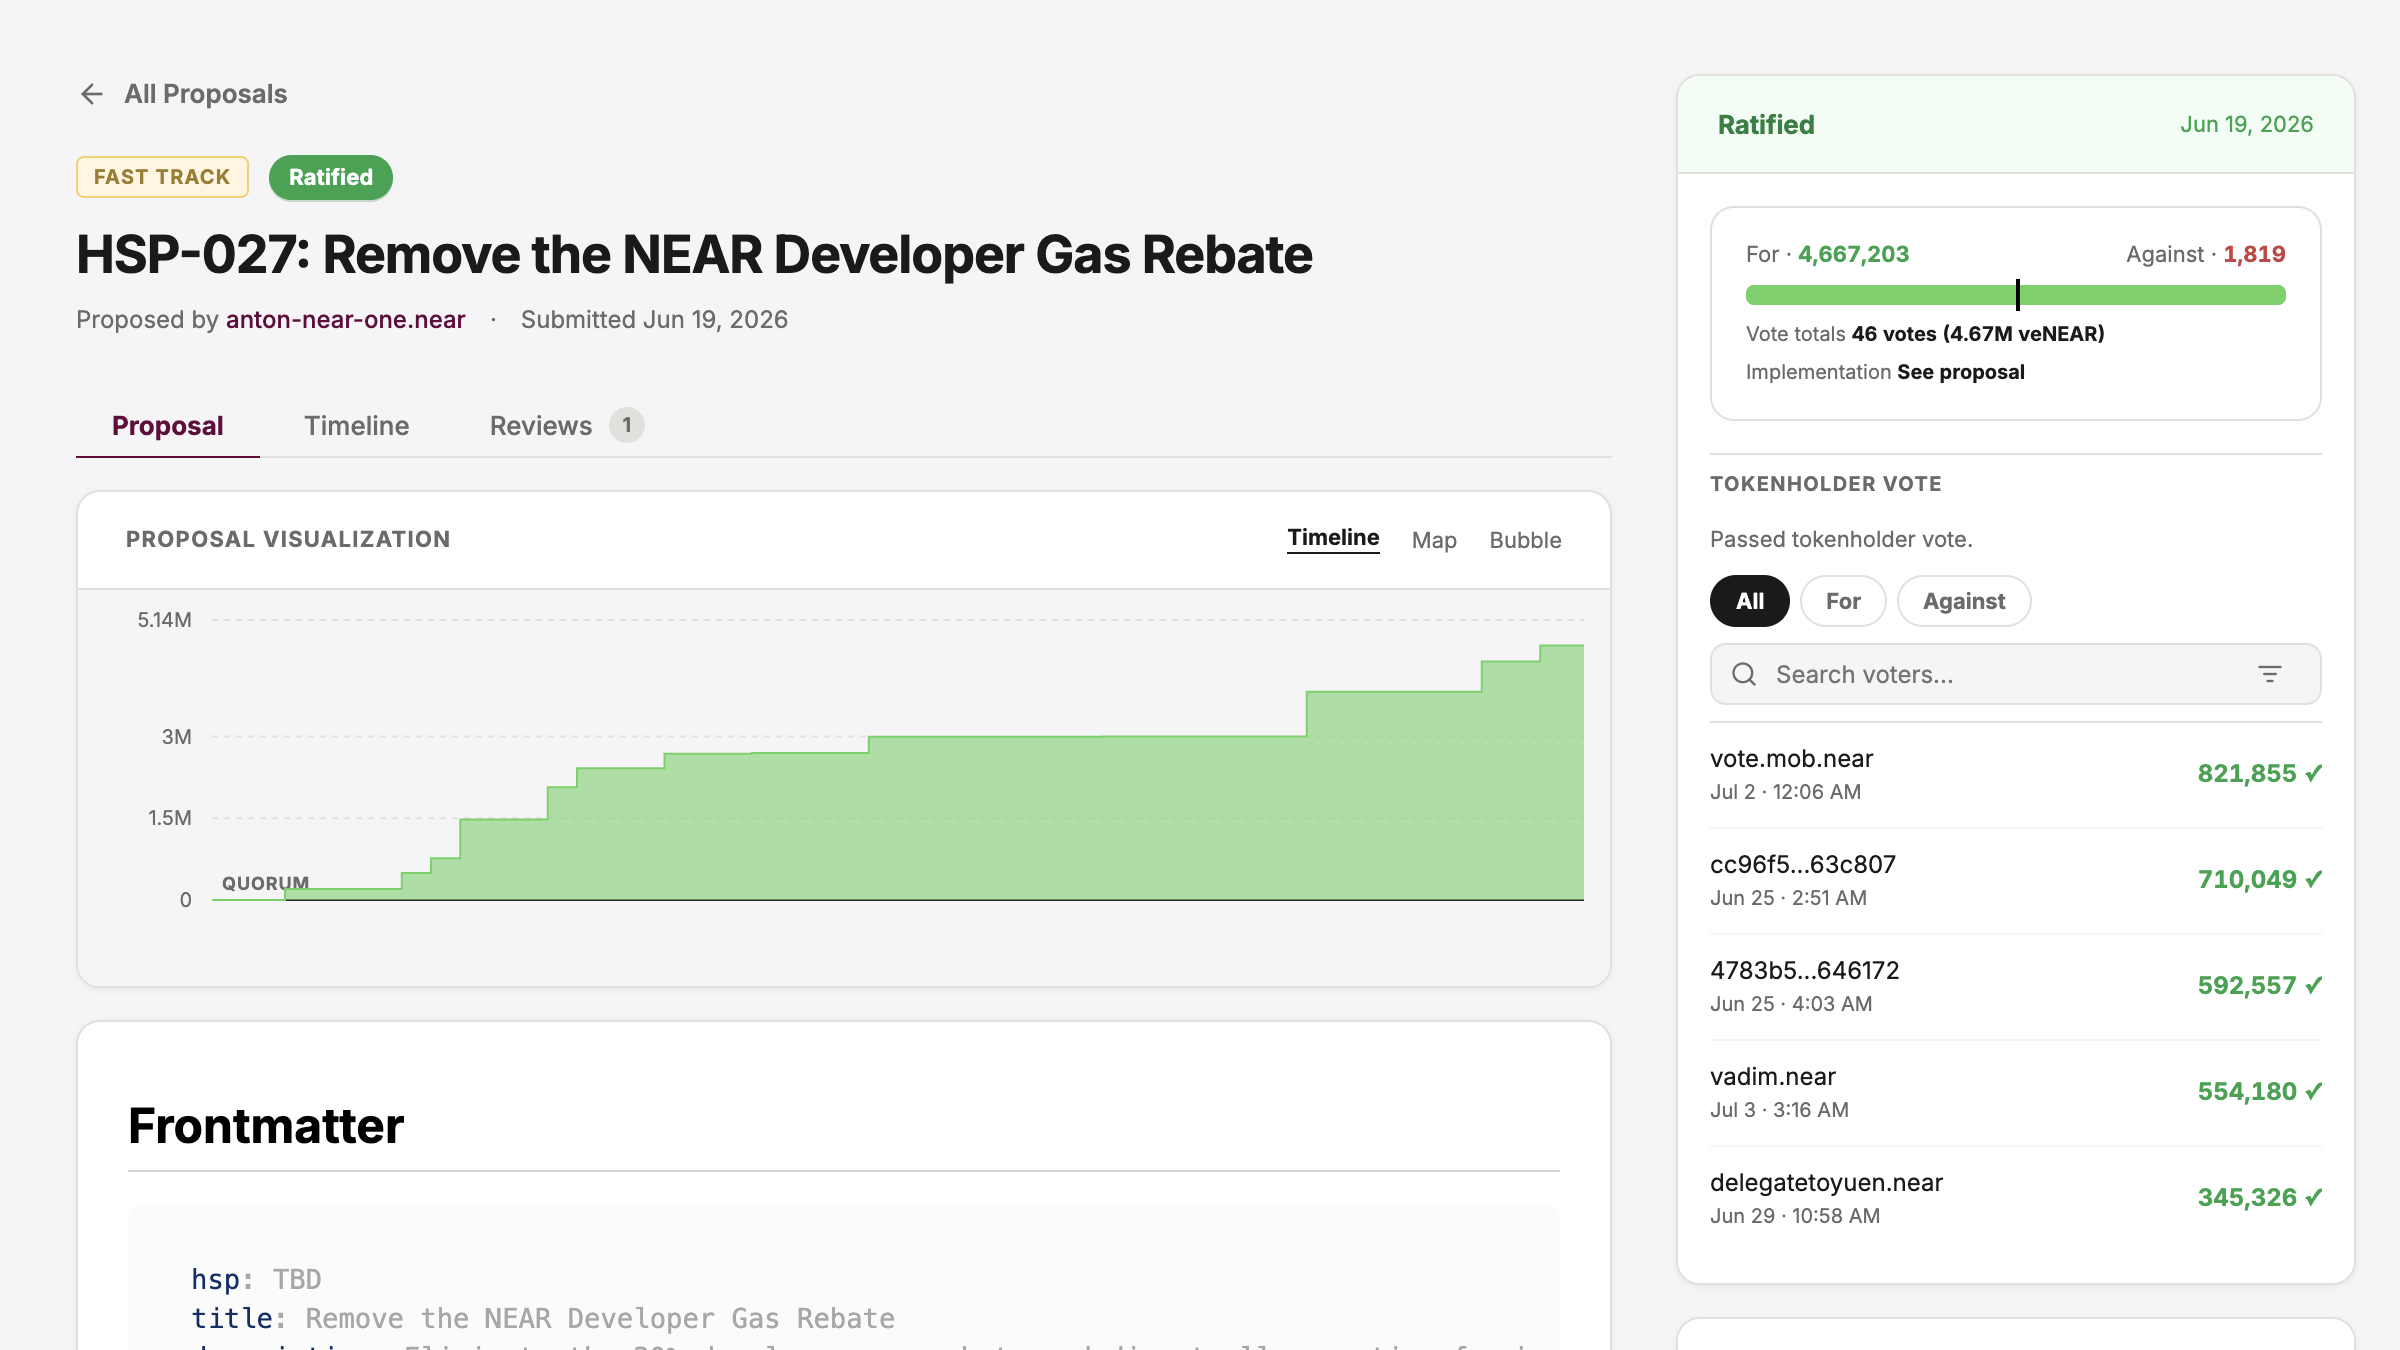Click the 3M axis label
The width and height of the screenshot is (2400, 1350).
pos(177,737)
